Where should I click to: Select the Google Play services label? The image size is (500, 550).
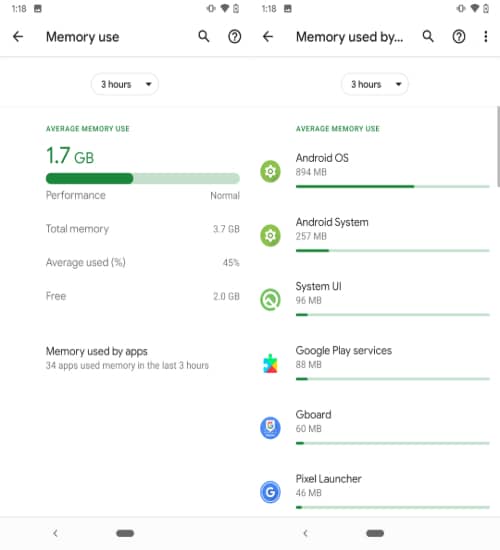344,350
